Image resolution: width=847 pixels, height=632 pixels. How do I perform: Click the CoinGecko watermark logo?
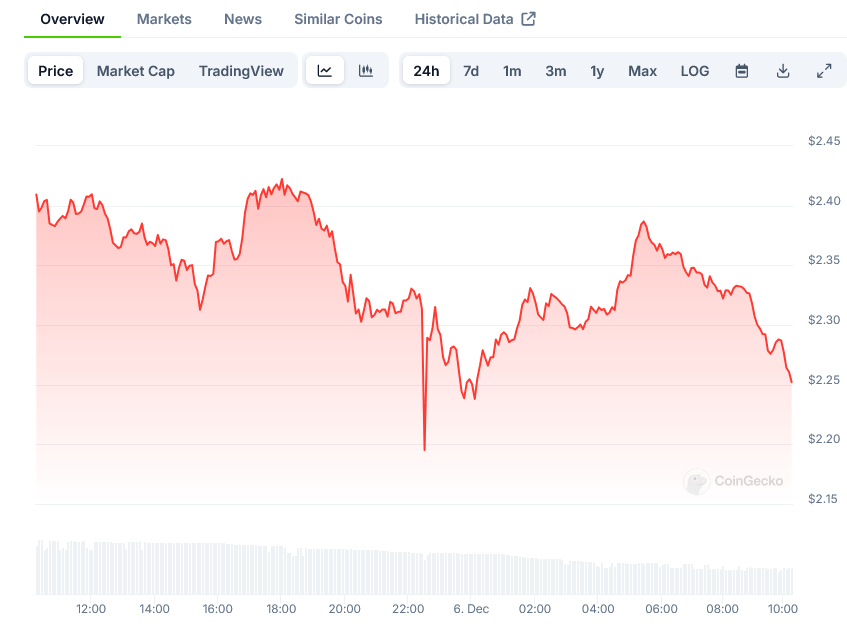[x=697, y=482]
